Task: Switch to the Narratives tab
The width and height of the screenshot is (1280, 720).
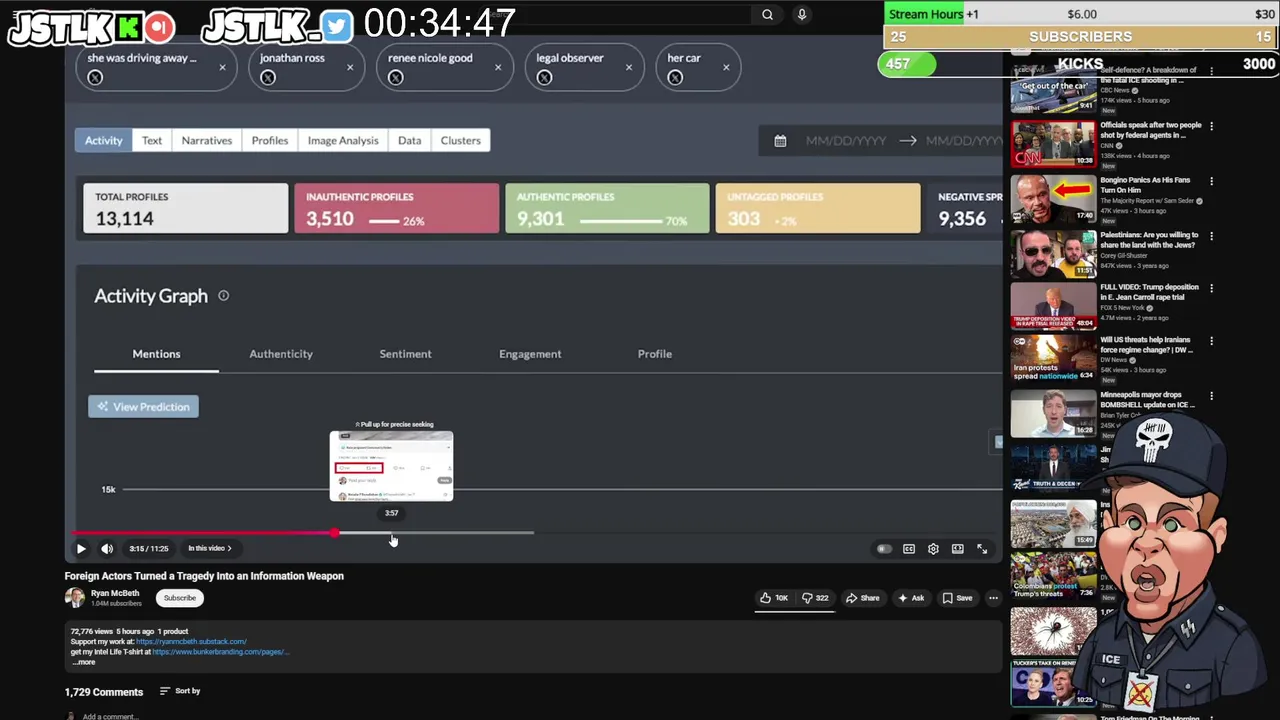Action: coord(207,140)
